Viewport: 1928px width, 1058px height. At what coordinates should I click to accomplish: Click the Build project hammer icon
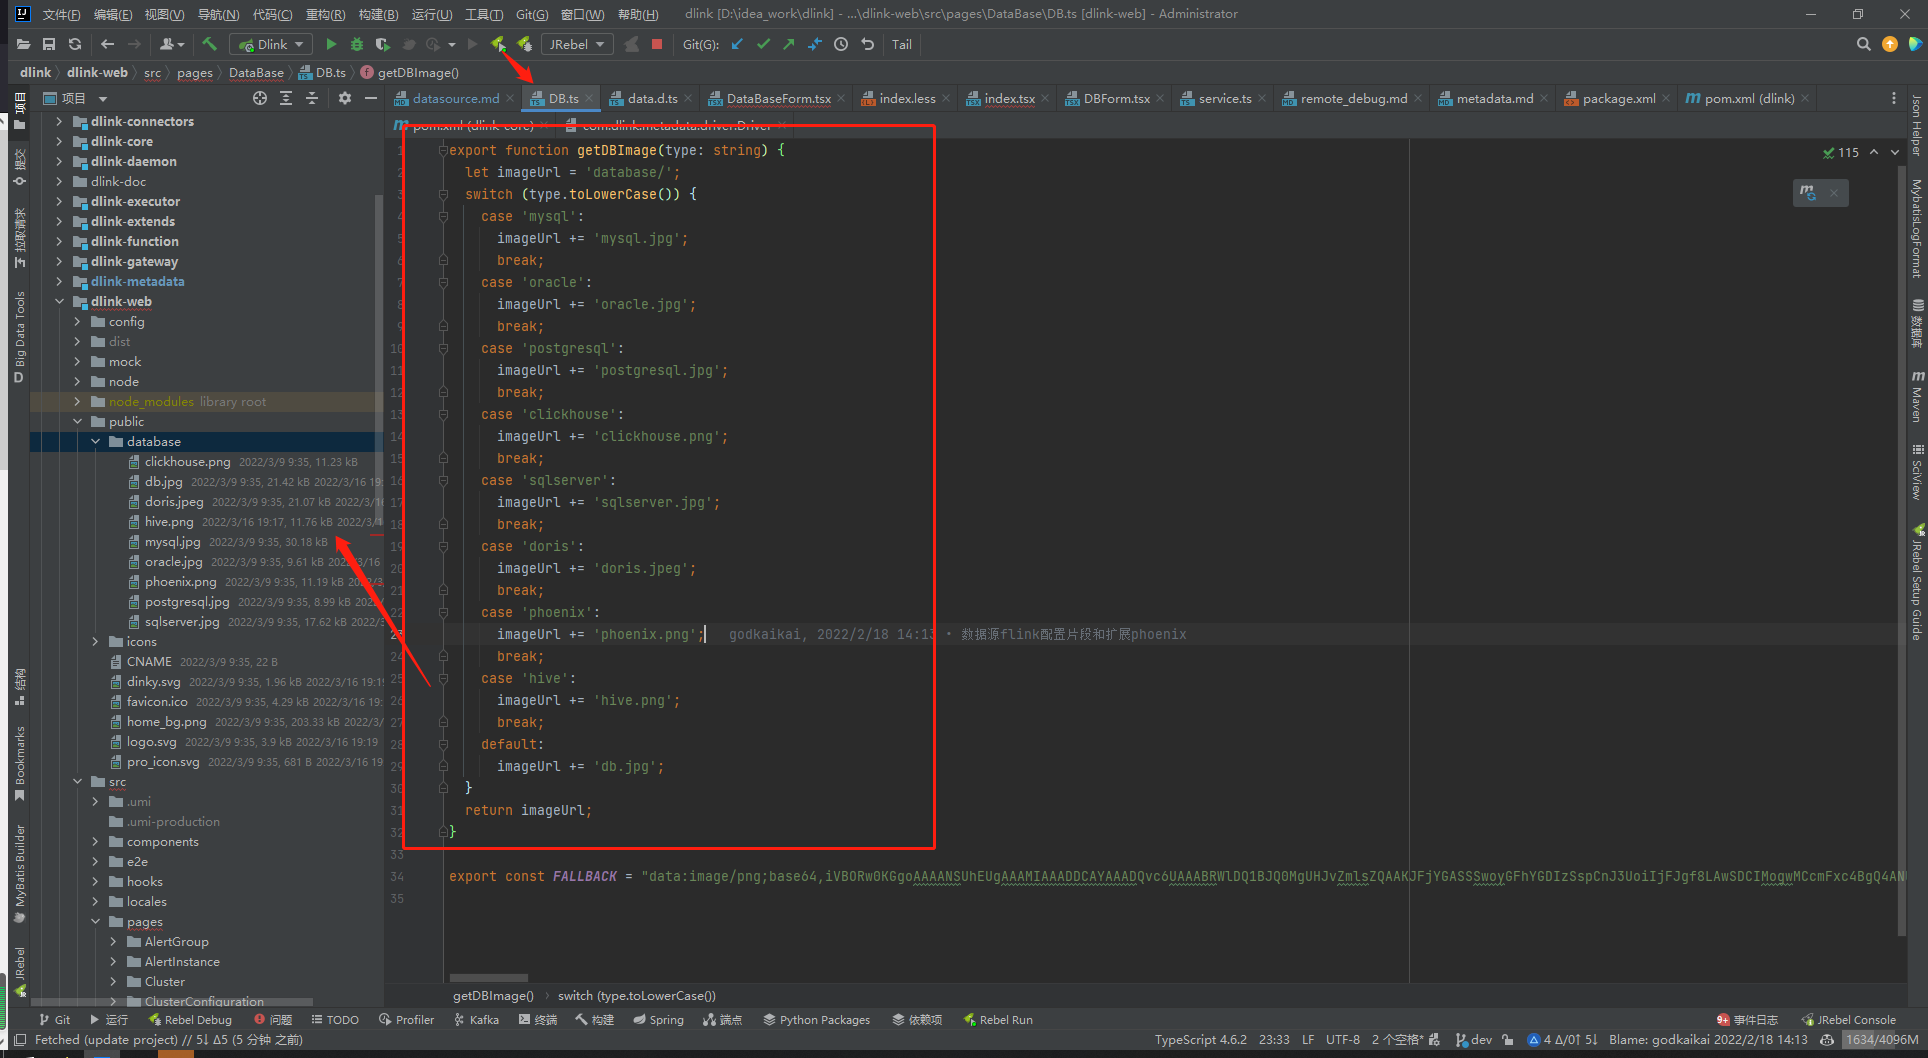[x=209, y=44]
